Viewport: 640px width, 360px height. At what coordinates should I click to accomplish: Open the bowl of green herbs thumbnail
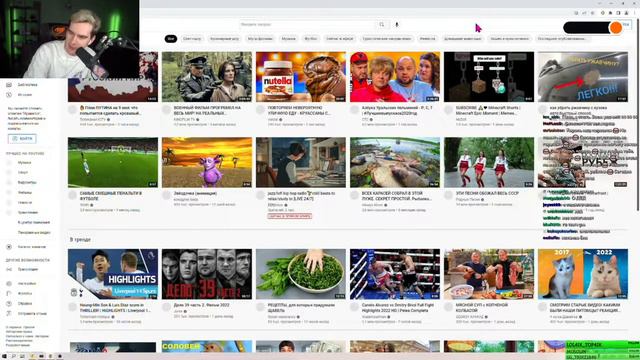tap(301, 274)
